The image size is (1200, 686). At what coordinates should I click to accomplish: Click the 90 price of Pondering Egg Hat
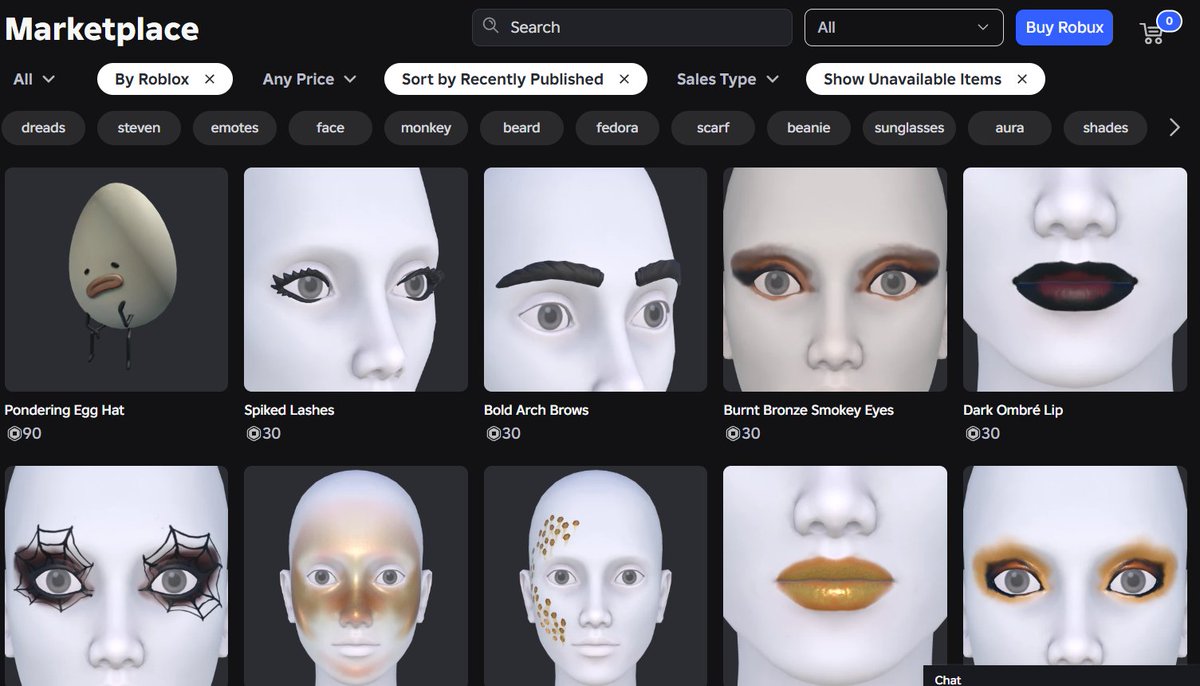coord(32,434)
